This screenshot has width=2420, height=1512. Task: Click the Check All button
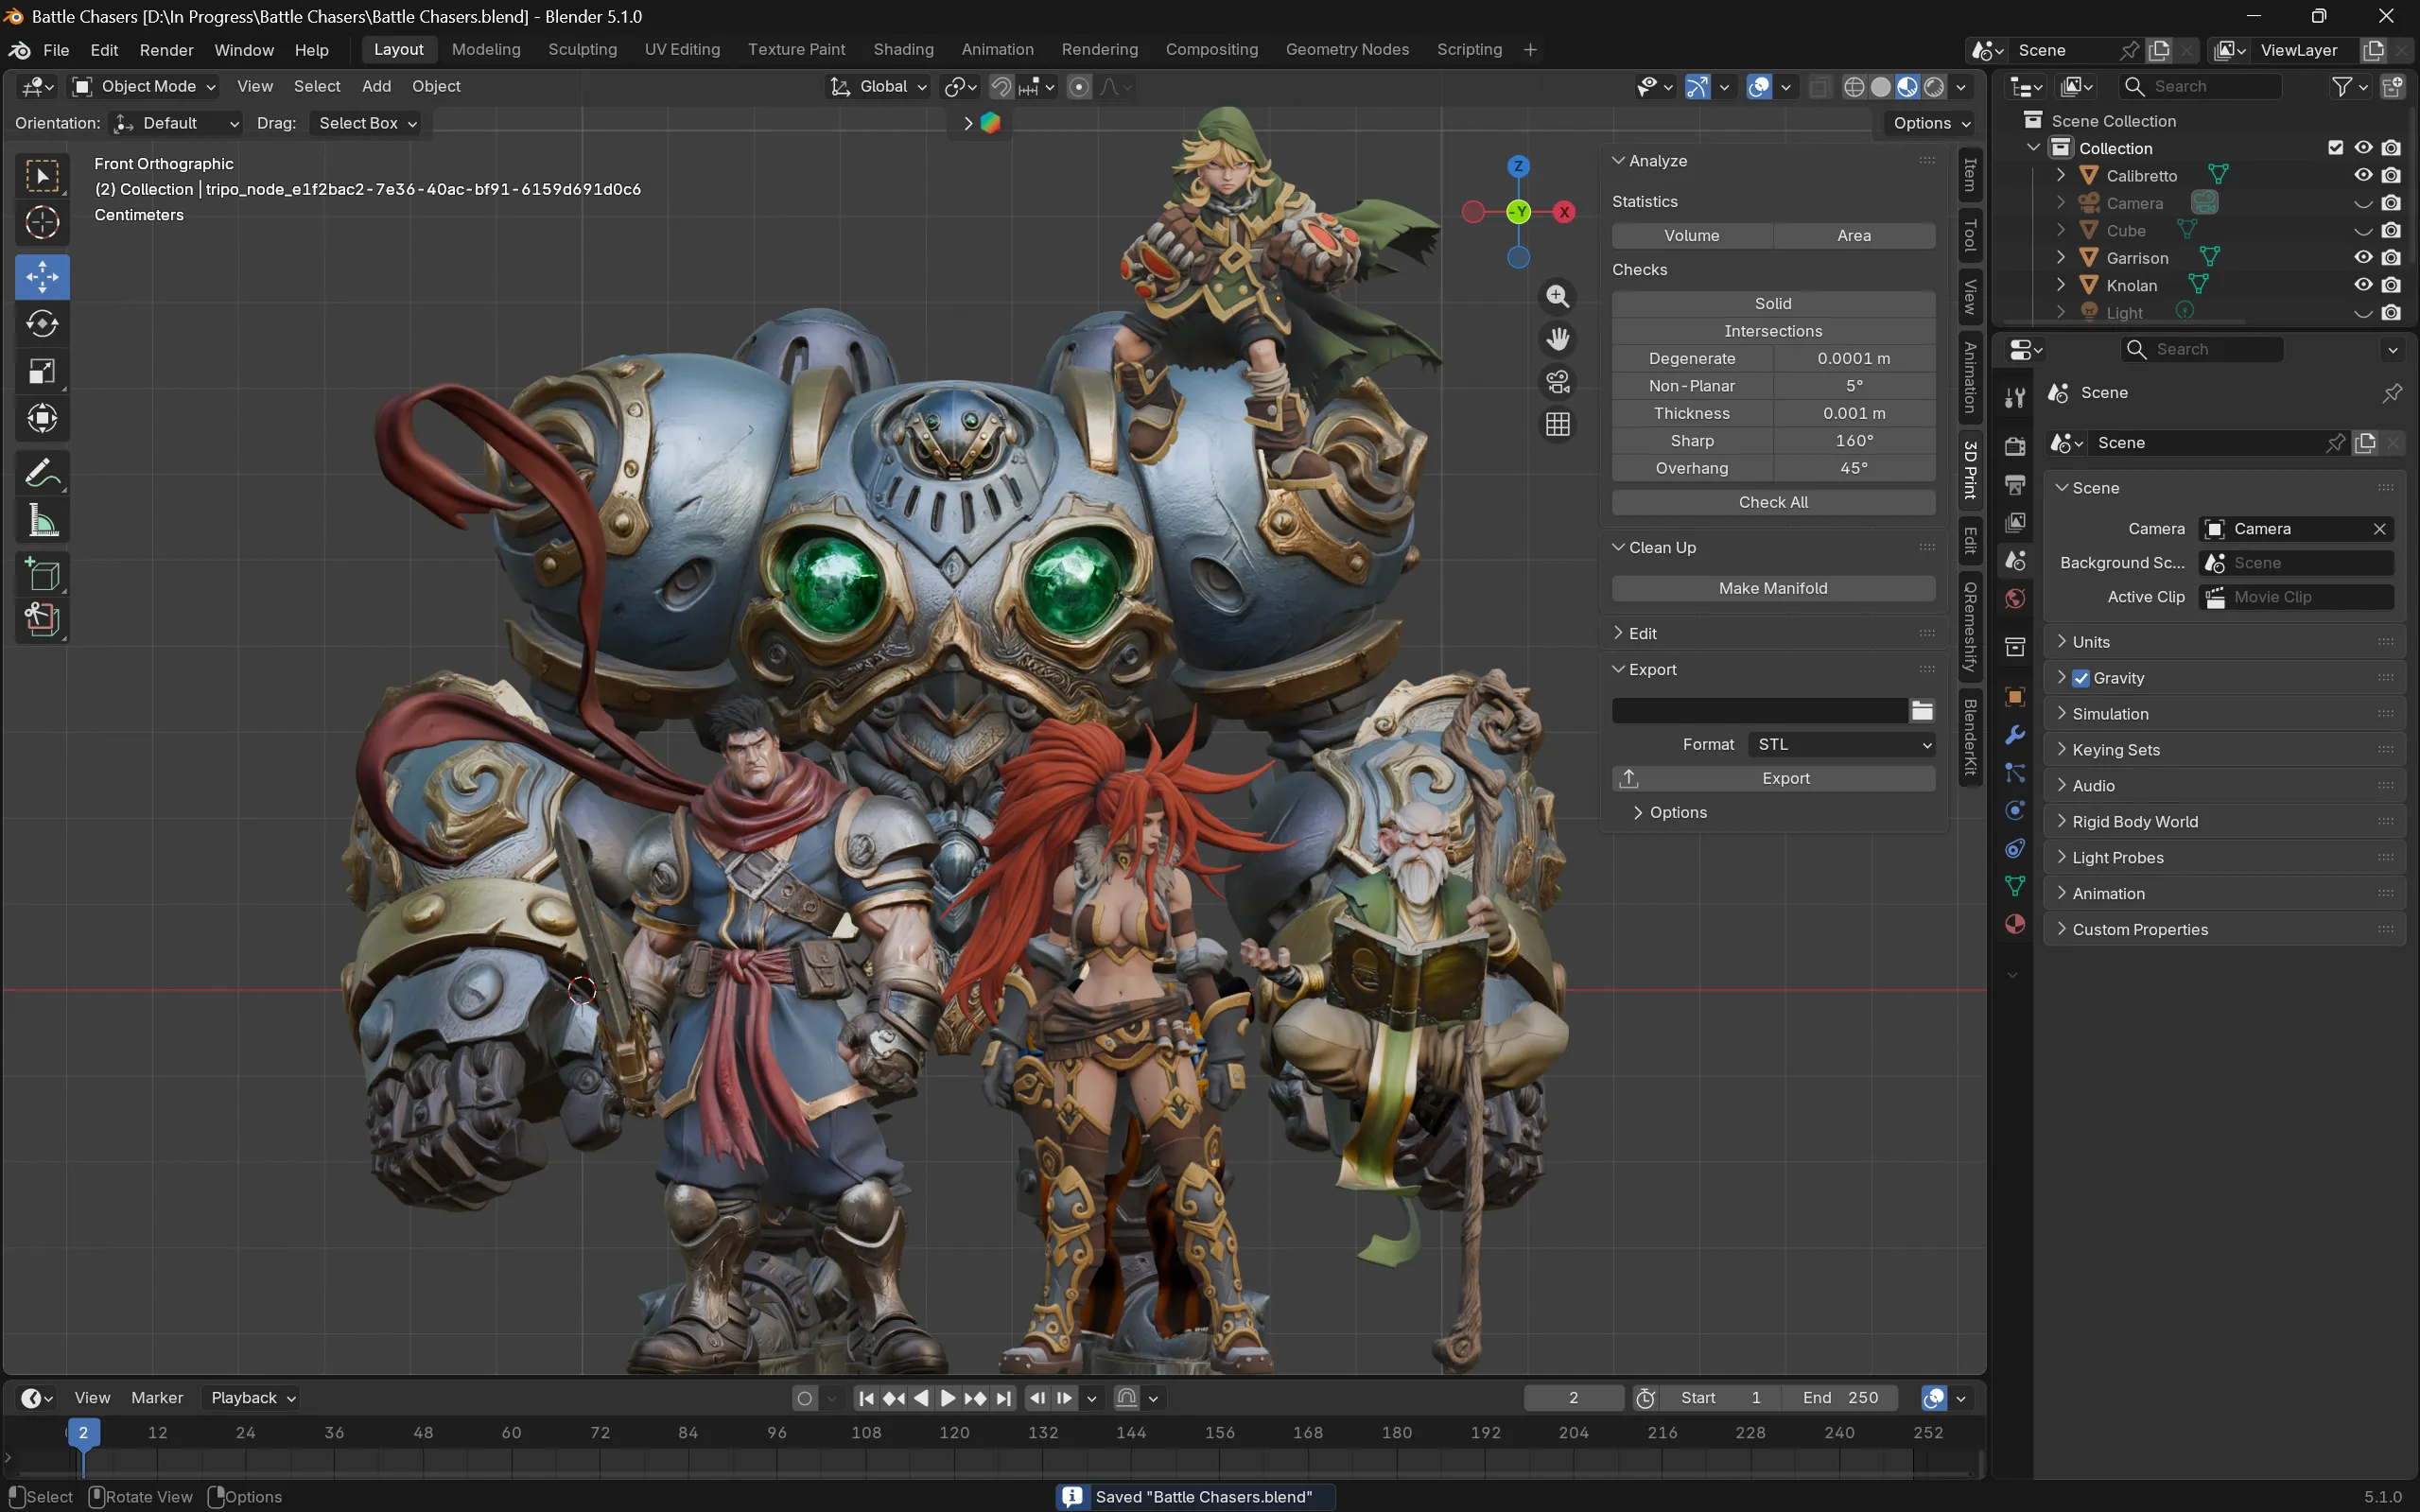1773,503
